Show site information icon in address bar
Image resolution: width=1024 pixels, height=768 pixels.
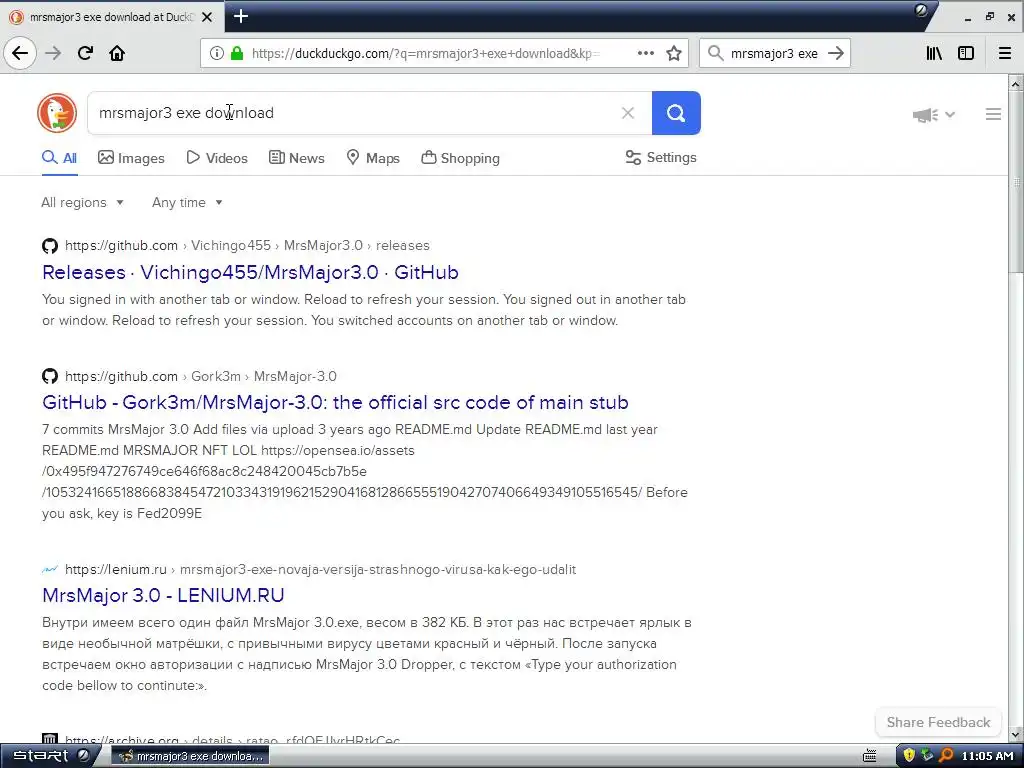tap(217, 54)
